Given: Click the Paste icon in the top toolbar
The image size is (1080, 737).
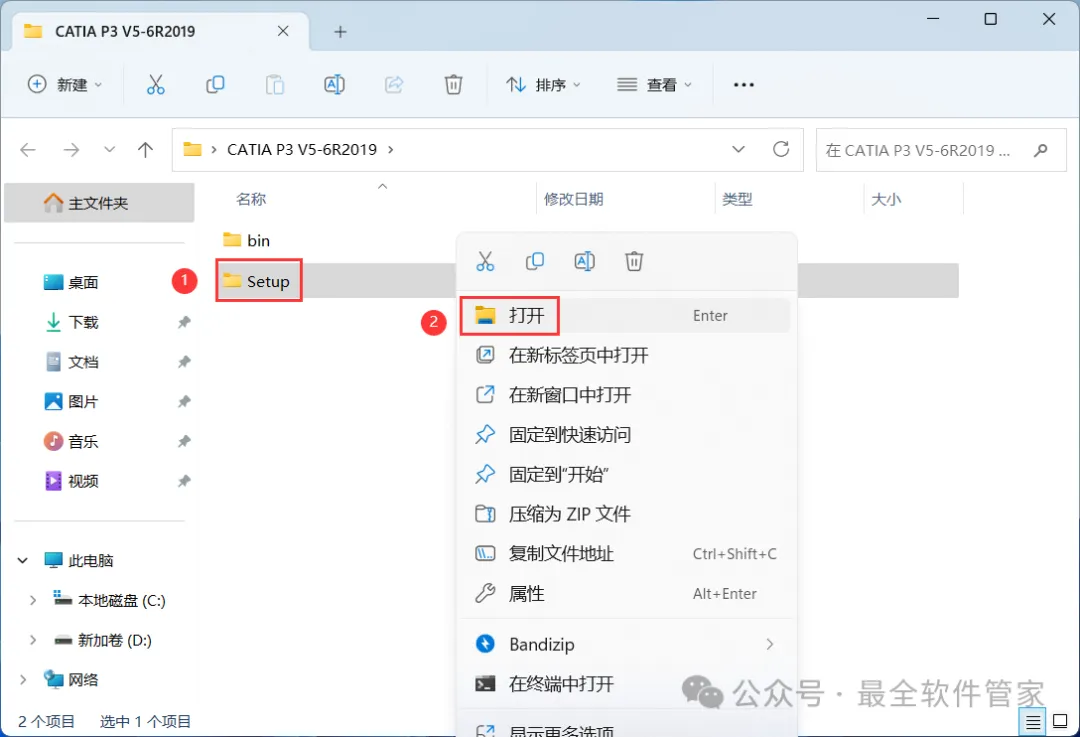Looking at the screenshot, I should click(x=275, y=85).
